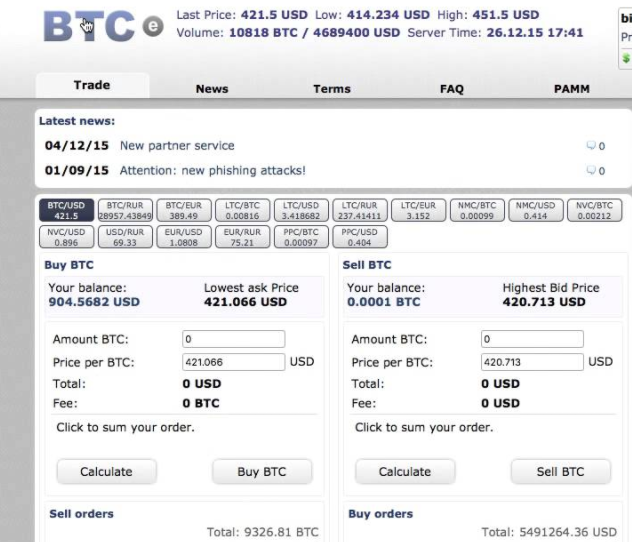
Task: Select the LTC/USD currency pair
Action: coord(301,210)
